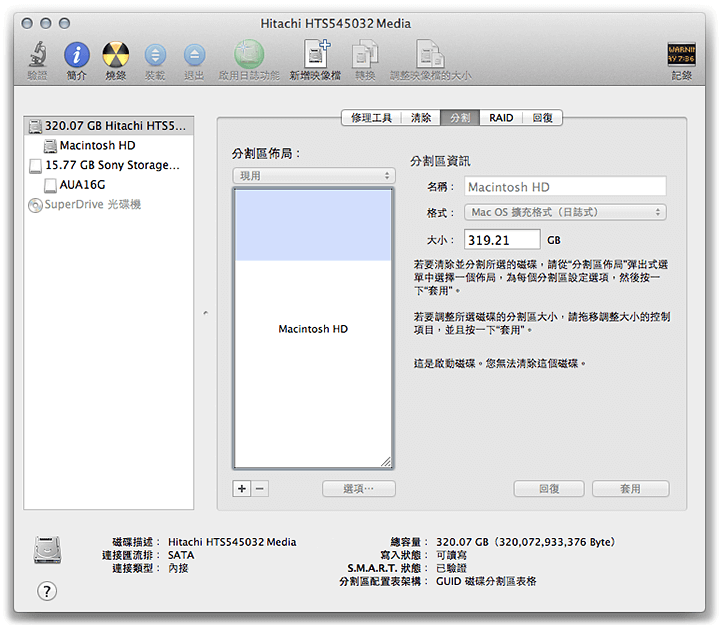Click the write status value 可讀寫
The width and height of the screenshot is (720, 625).
click(451, 555)
